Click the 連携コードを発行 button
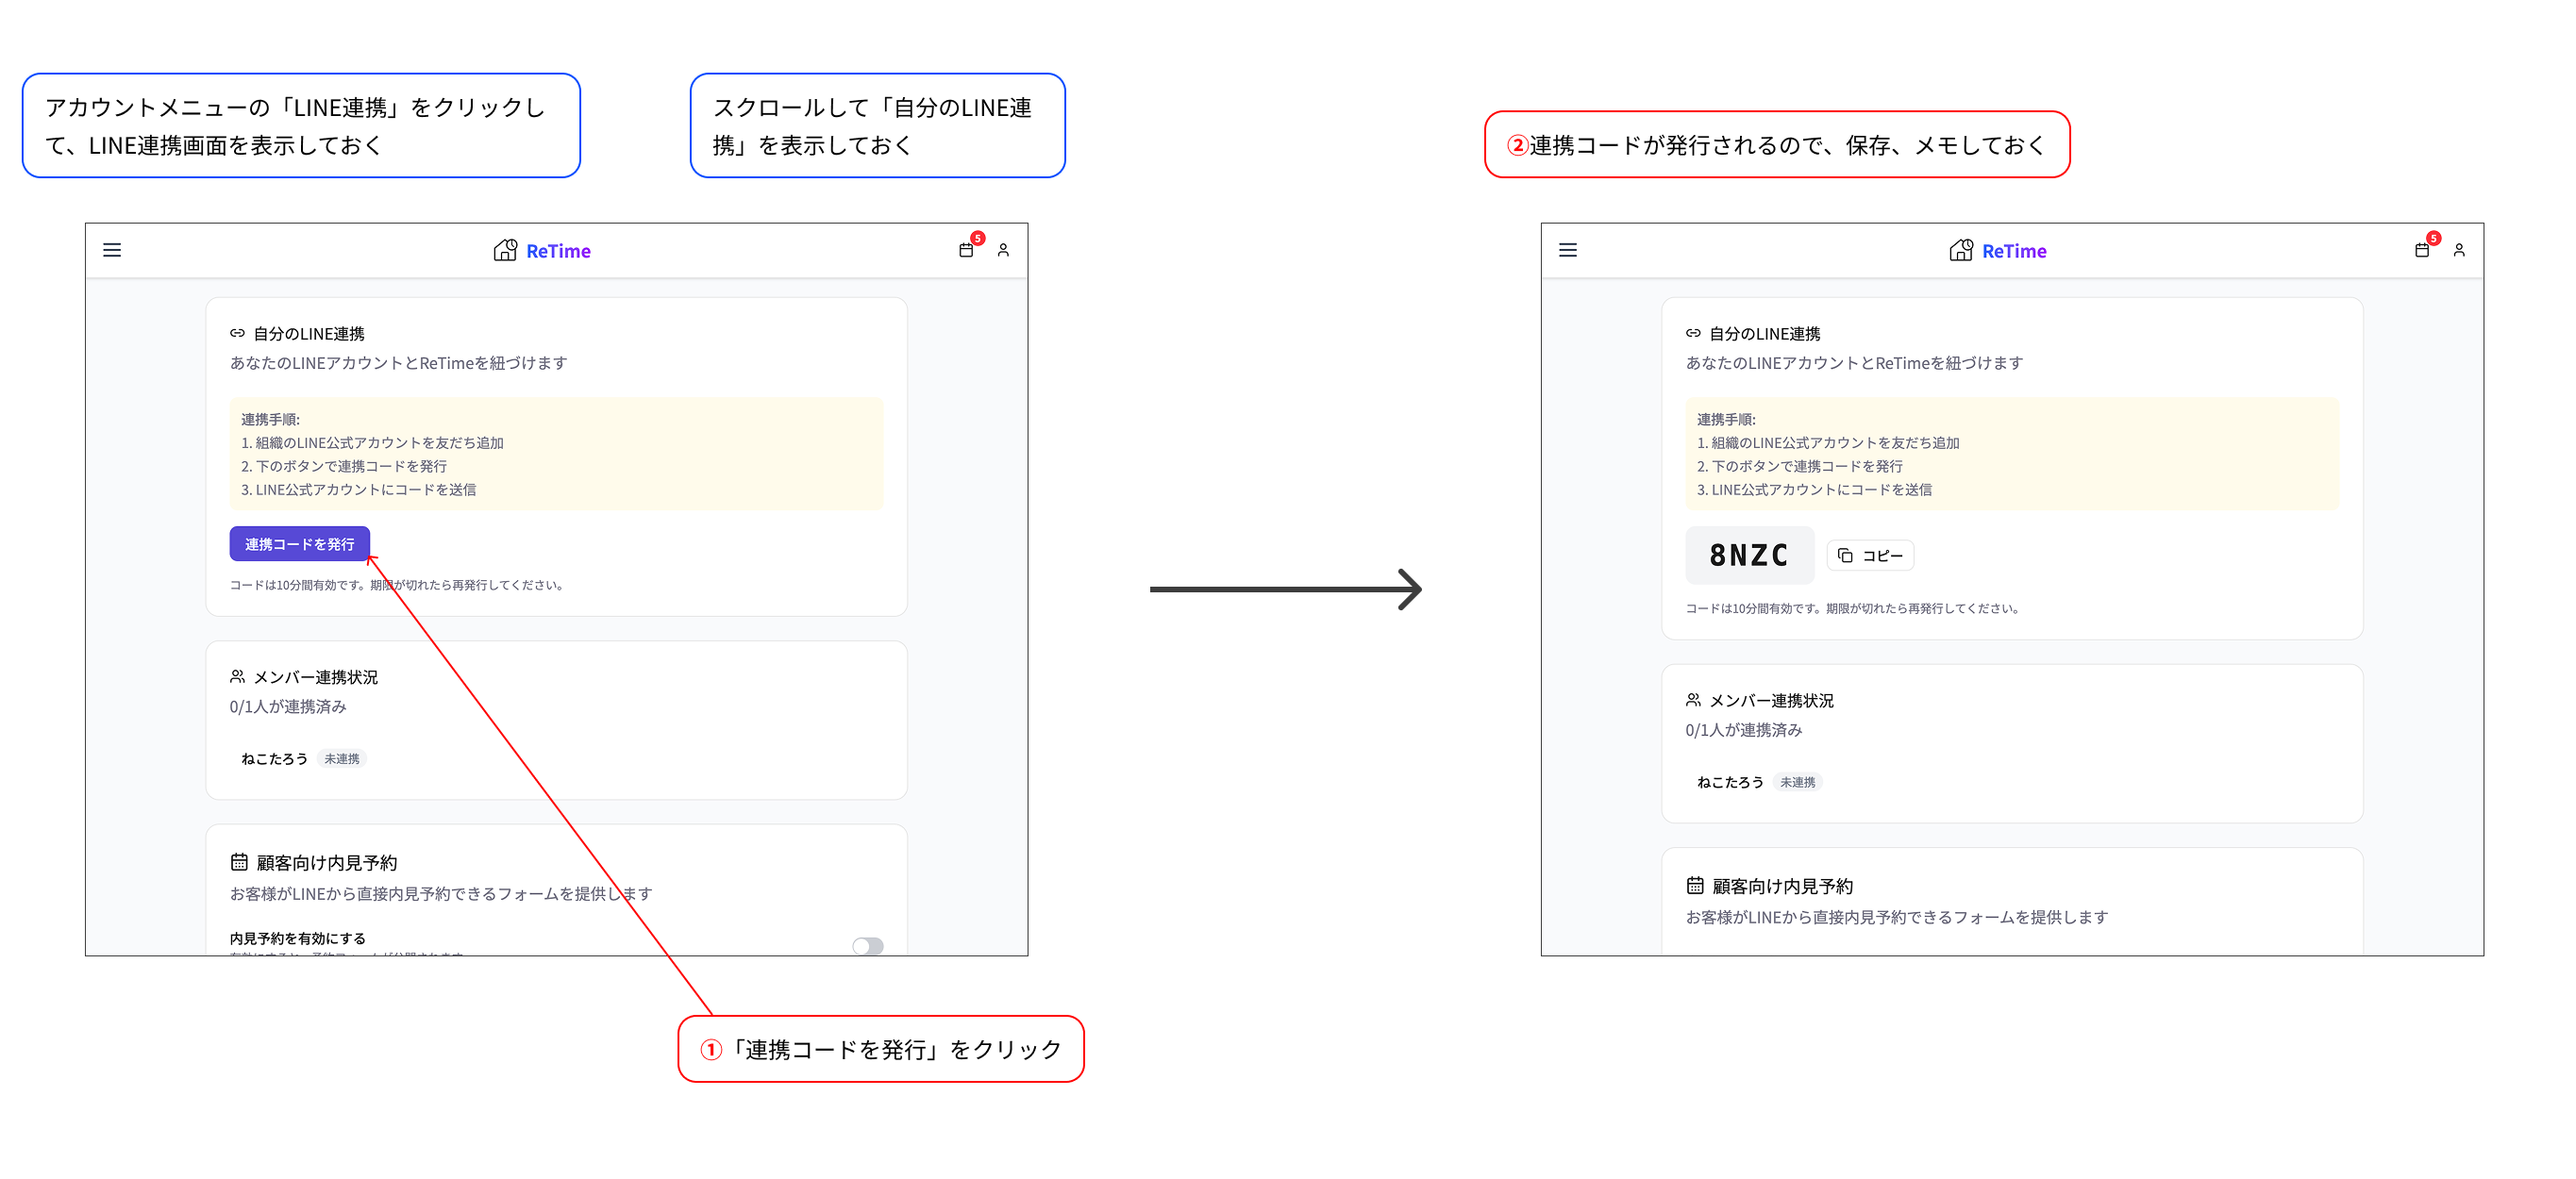The width and height of the screenshot is (2576, 1179). coord(300,544)
